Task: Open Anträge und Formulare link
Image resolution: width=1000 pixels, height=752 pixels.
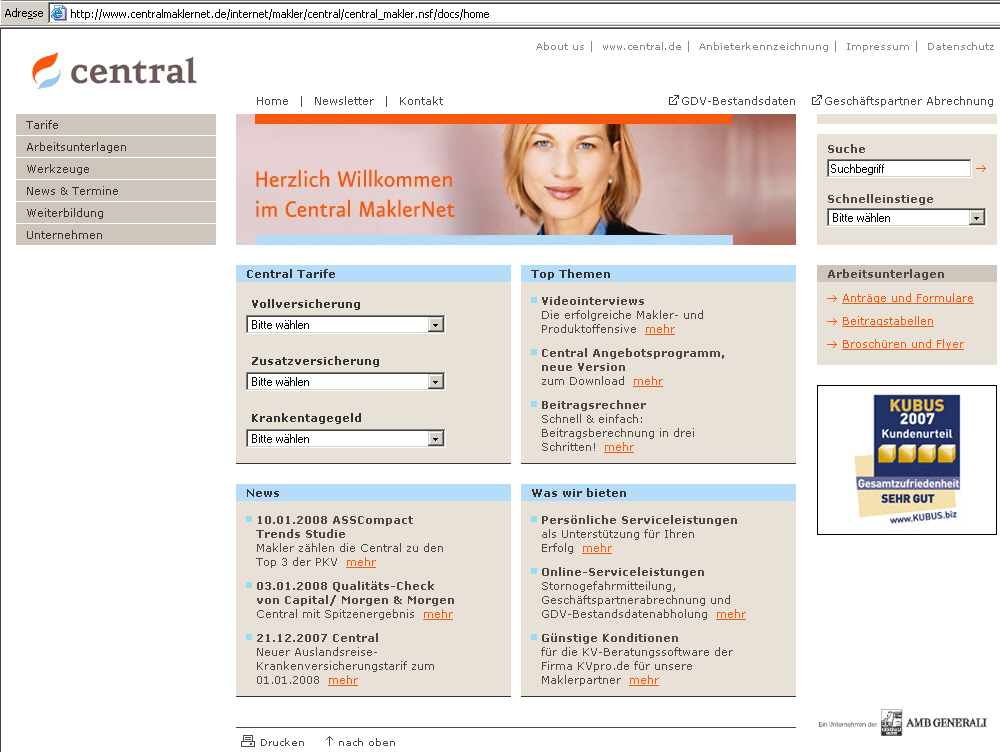Action: click(x=908, y=298)
